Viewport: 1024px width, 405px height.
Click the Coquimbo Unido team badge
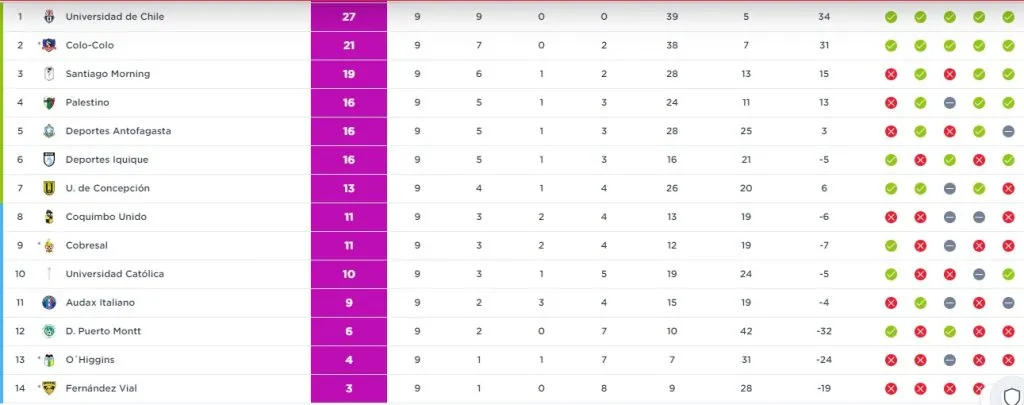click(x=47, y=217)
